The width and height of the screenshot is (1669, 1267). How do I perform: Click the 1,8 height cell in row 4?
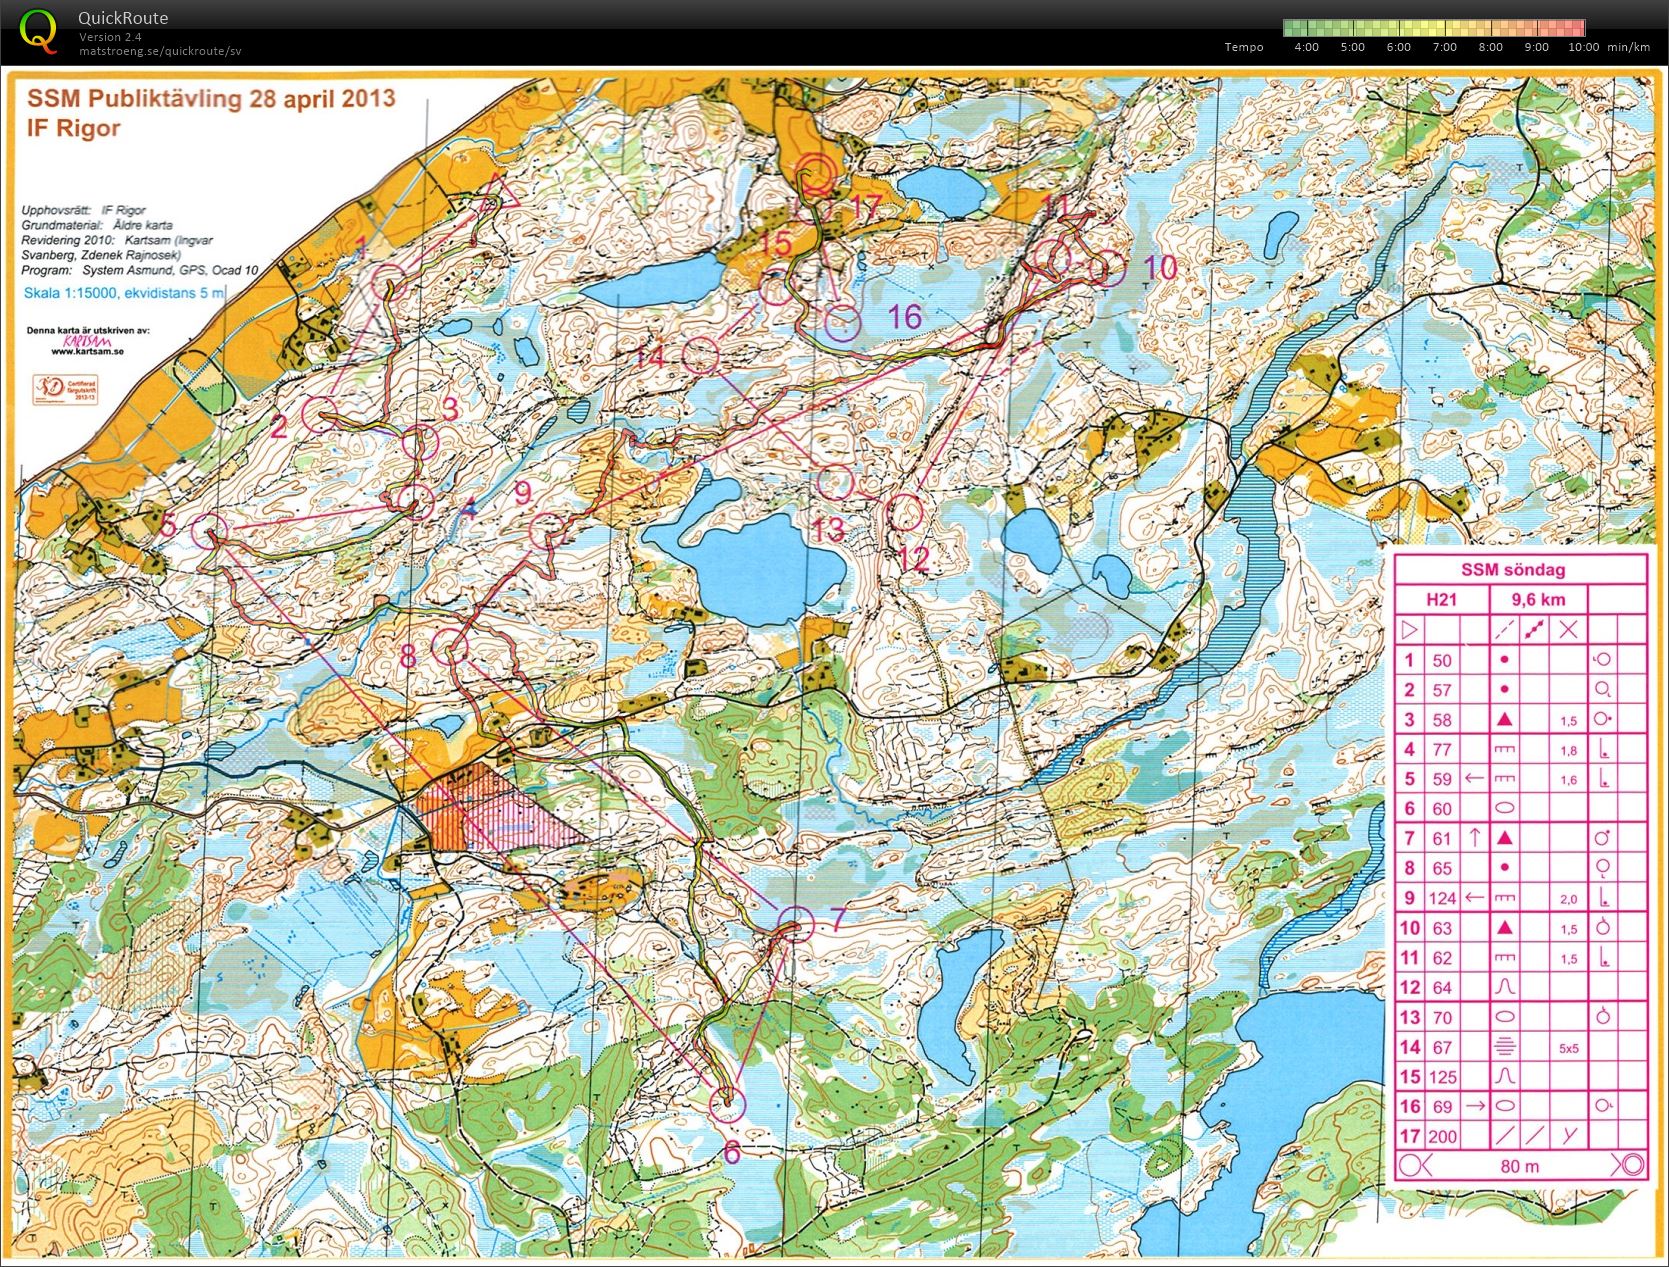coord(1568,750)
